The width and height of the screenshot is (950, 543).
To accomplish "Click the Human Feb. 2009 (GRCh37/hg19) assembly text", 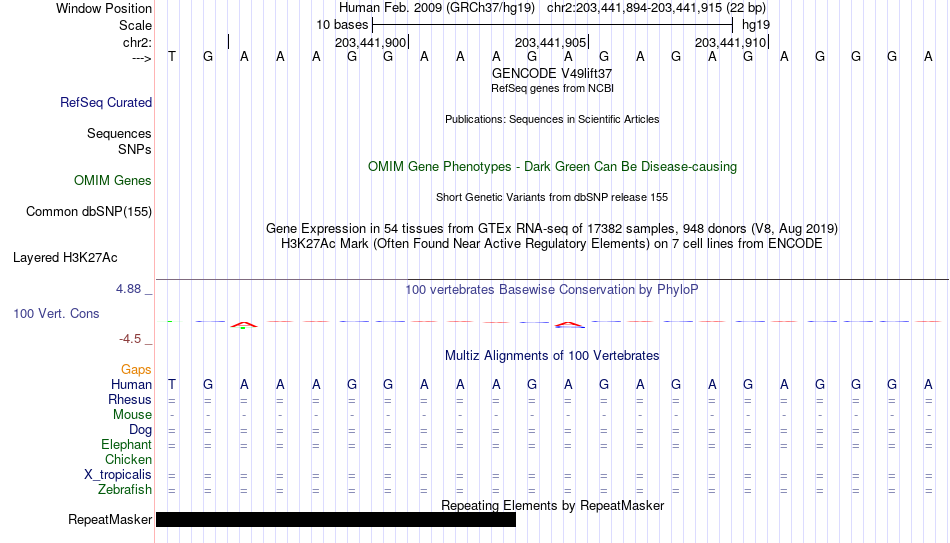I will pos(437,8).
